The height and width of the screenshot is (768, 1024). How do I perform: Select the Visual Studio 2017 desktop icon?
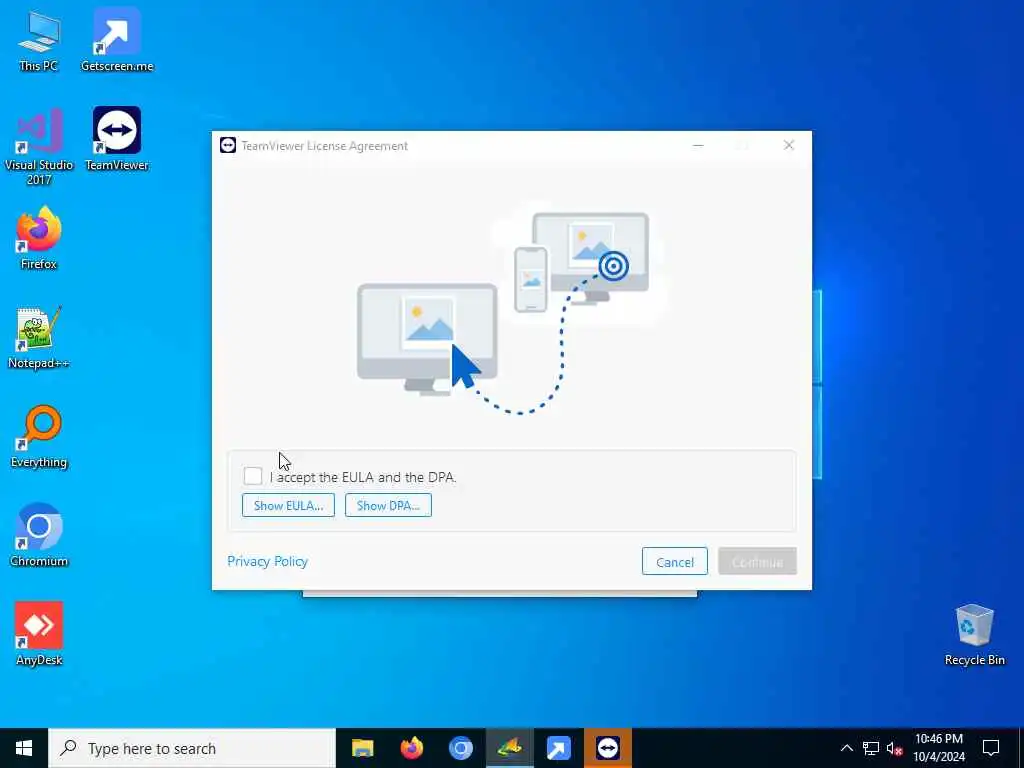tap(39, 146)
